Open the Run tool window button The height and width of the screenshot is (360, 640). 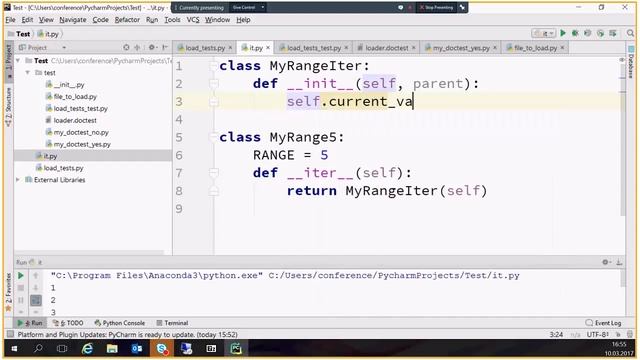[30, 323]
